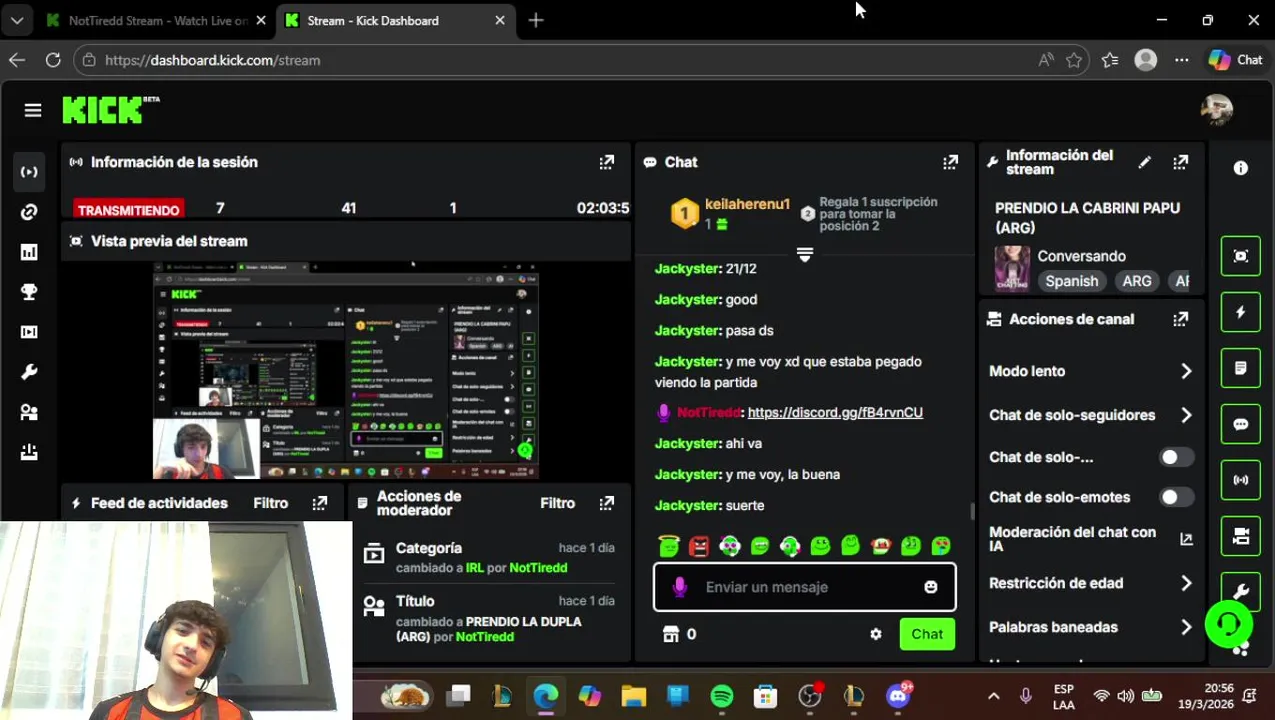Screen dimensions: 1275x720
Task: Open the Copilot Chat button in browser
Action: pyautogui.click(x=1236, y=60)
